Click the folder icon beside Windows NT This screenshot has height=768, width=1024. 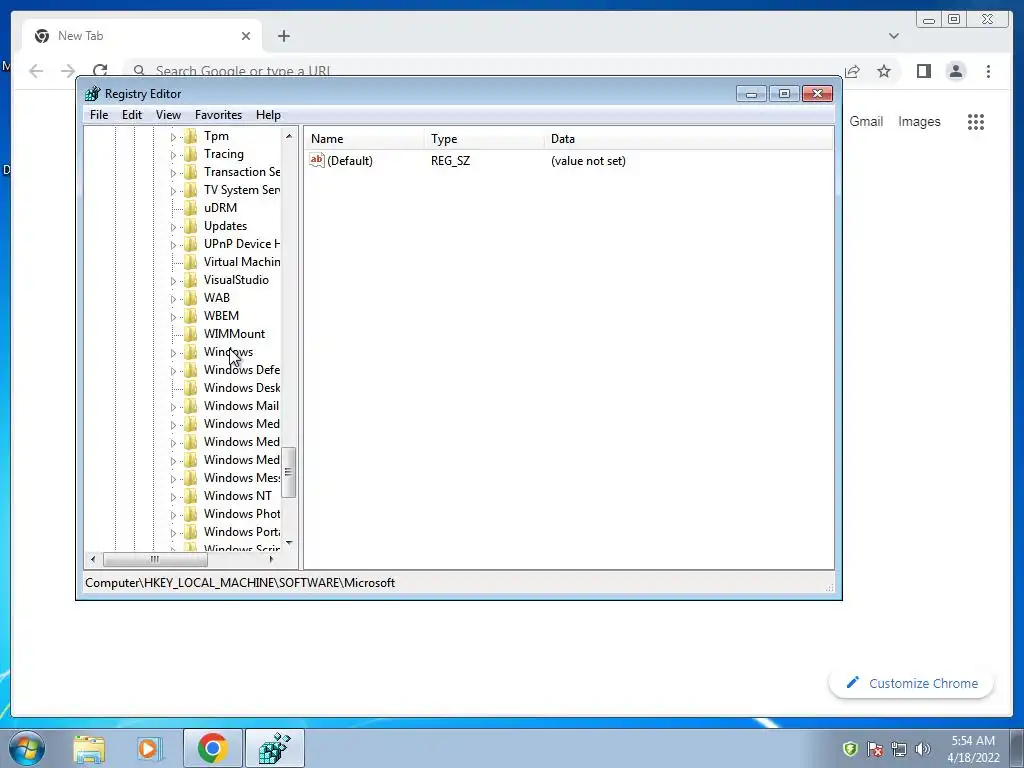point(191,496)
